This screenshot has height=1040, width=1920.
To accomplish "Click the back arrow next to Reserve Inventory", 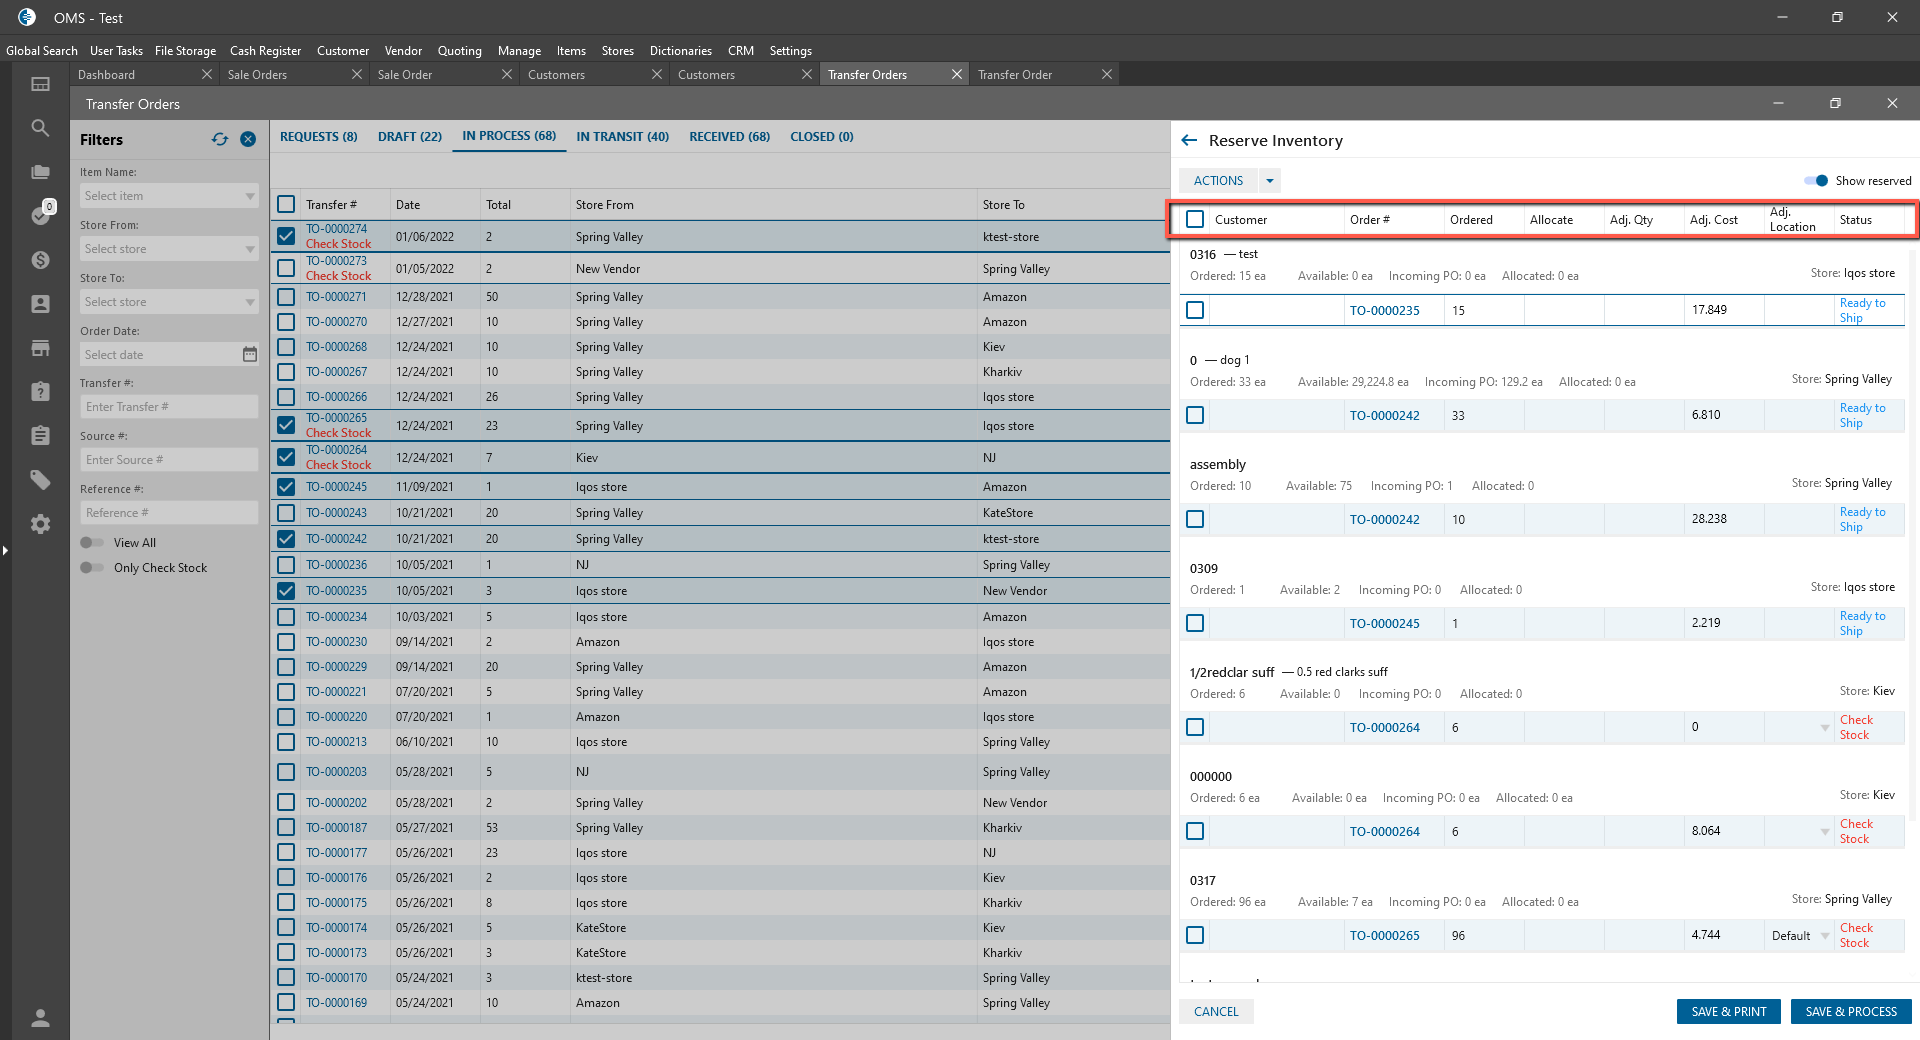I will [1189, 141].
